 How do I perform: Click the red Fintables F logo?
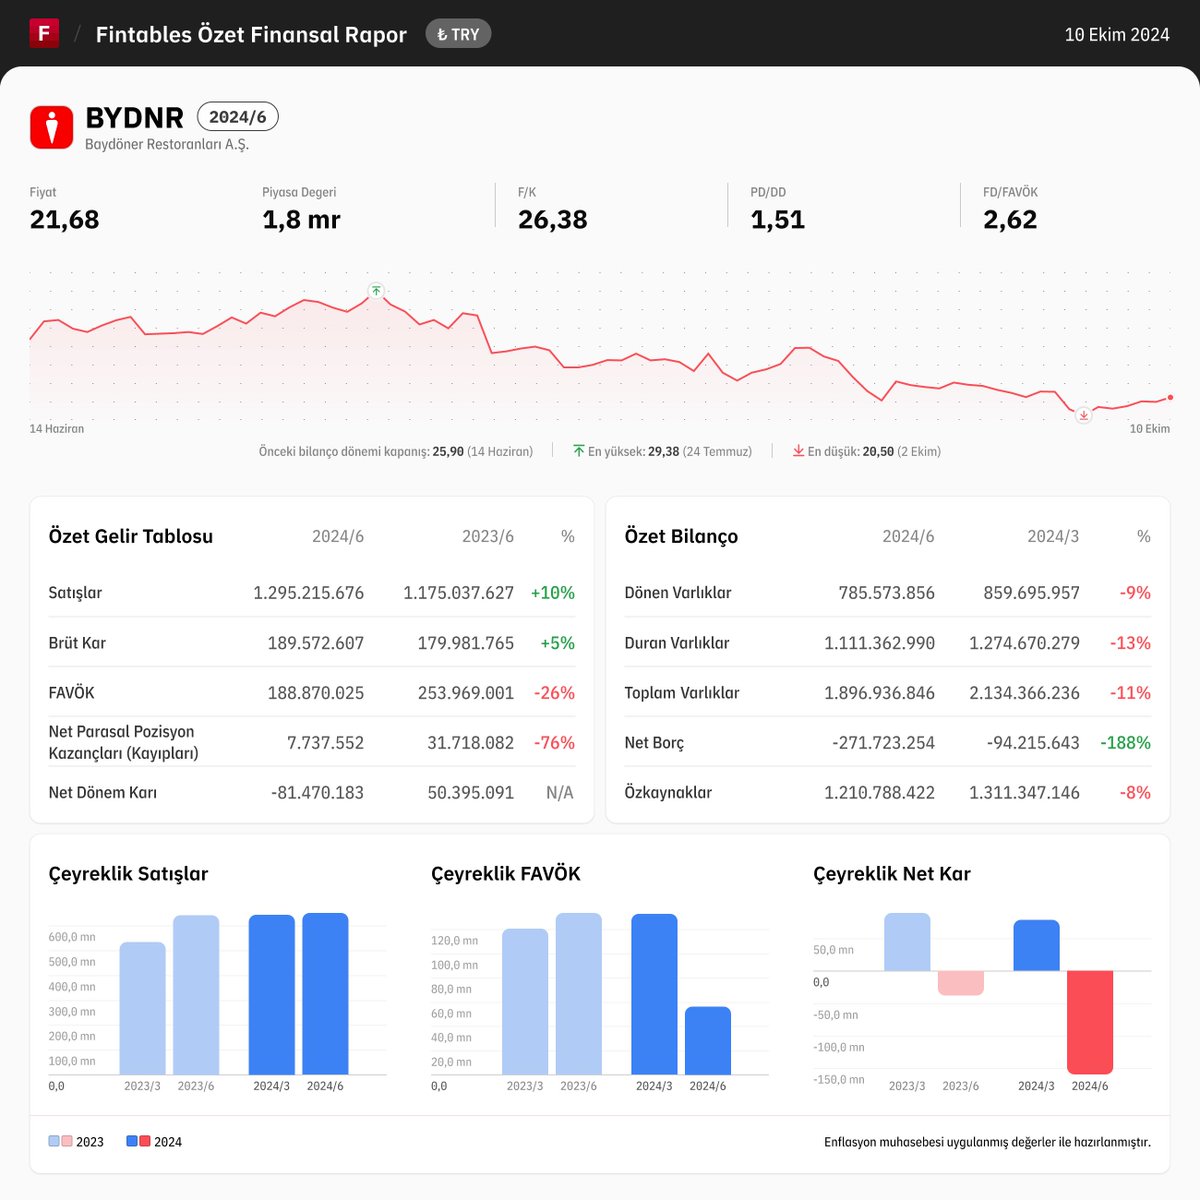44,33
